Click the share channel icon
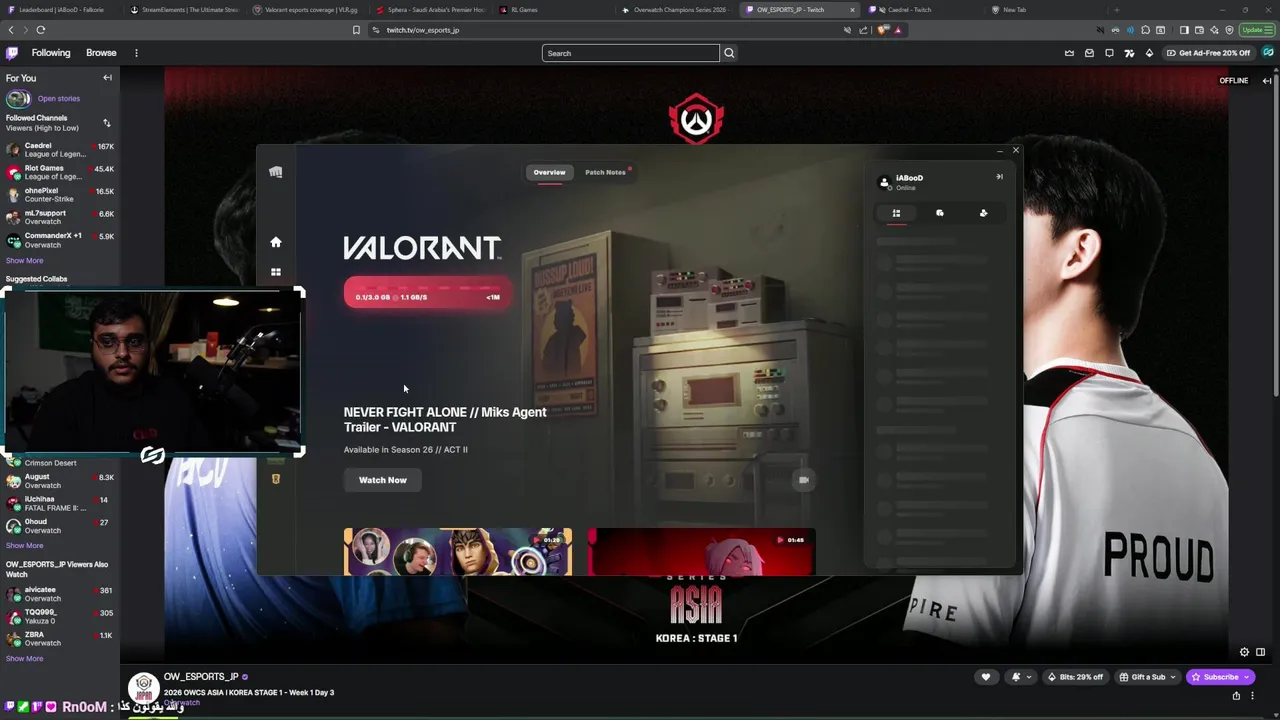This screenshot has width=1280, height=720. pyautogui.click(x=1236, y=696)
